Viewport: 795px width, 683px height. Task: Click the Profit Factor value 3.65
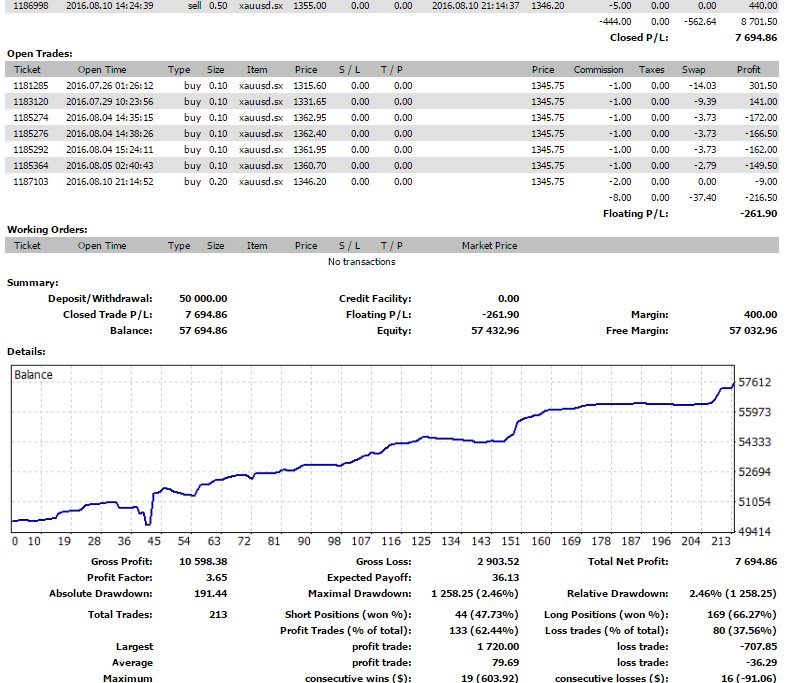click(216, 578)
